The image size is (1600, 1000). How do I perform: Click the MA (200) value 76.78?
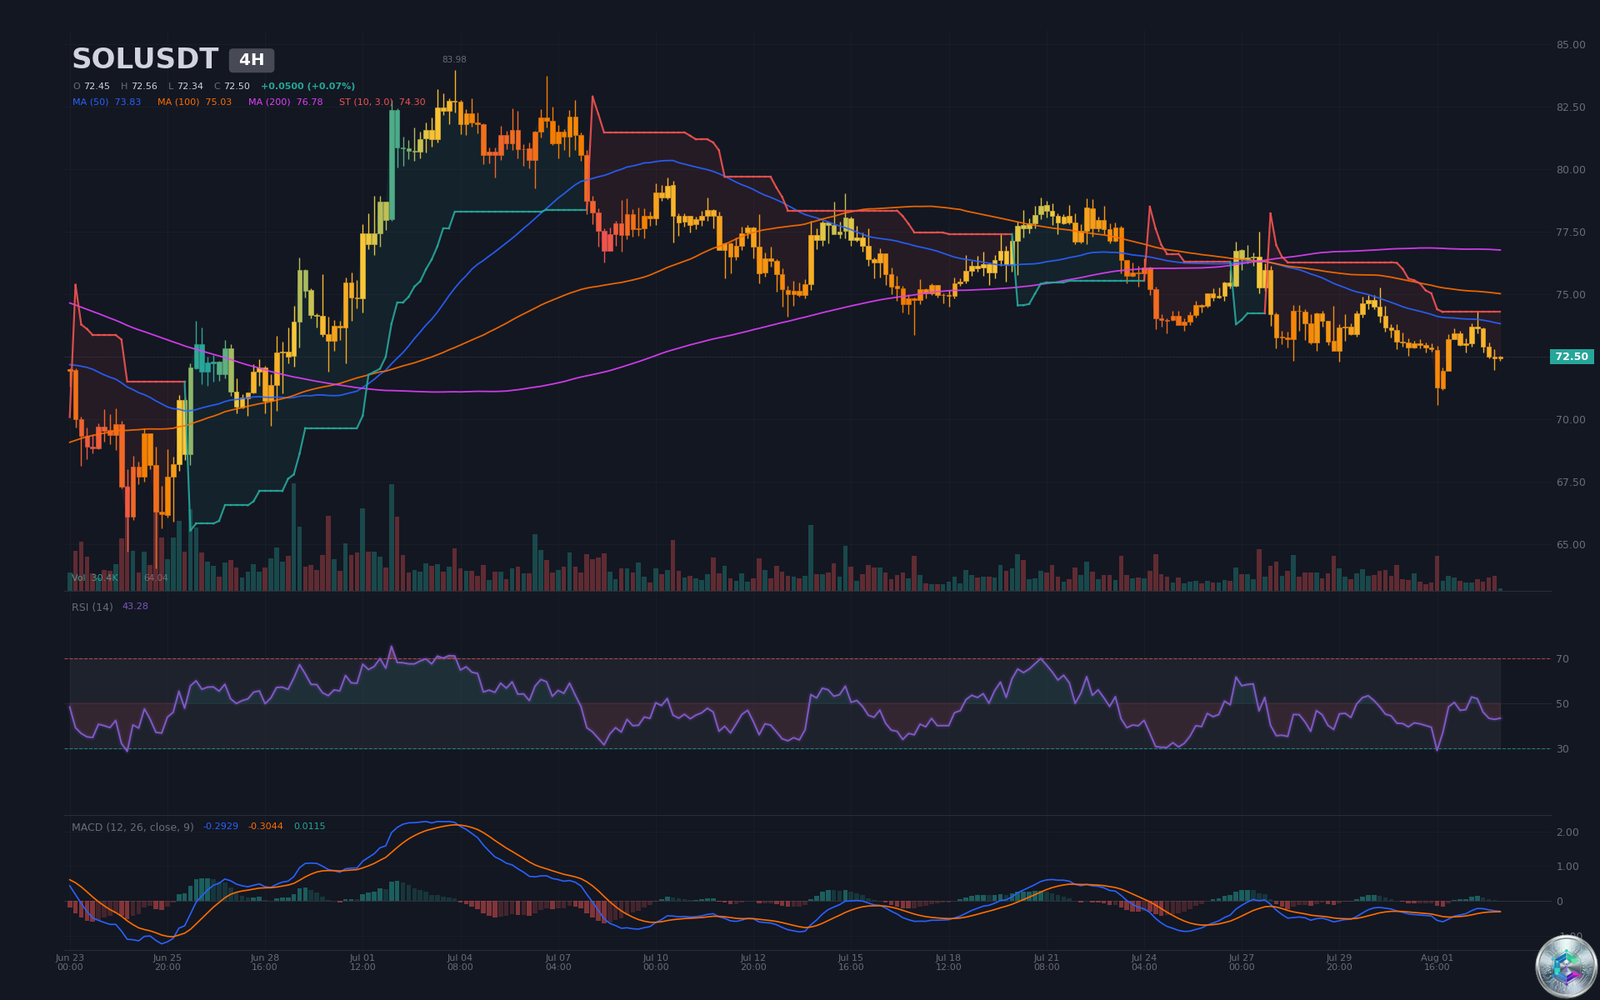tap(310, 102)
